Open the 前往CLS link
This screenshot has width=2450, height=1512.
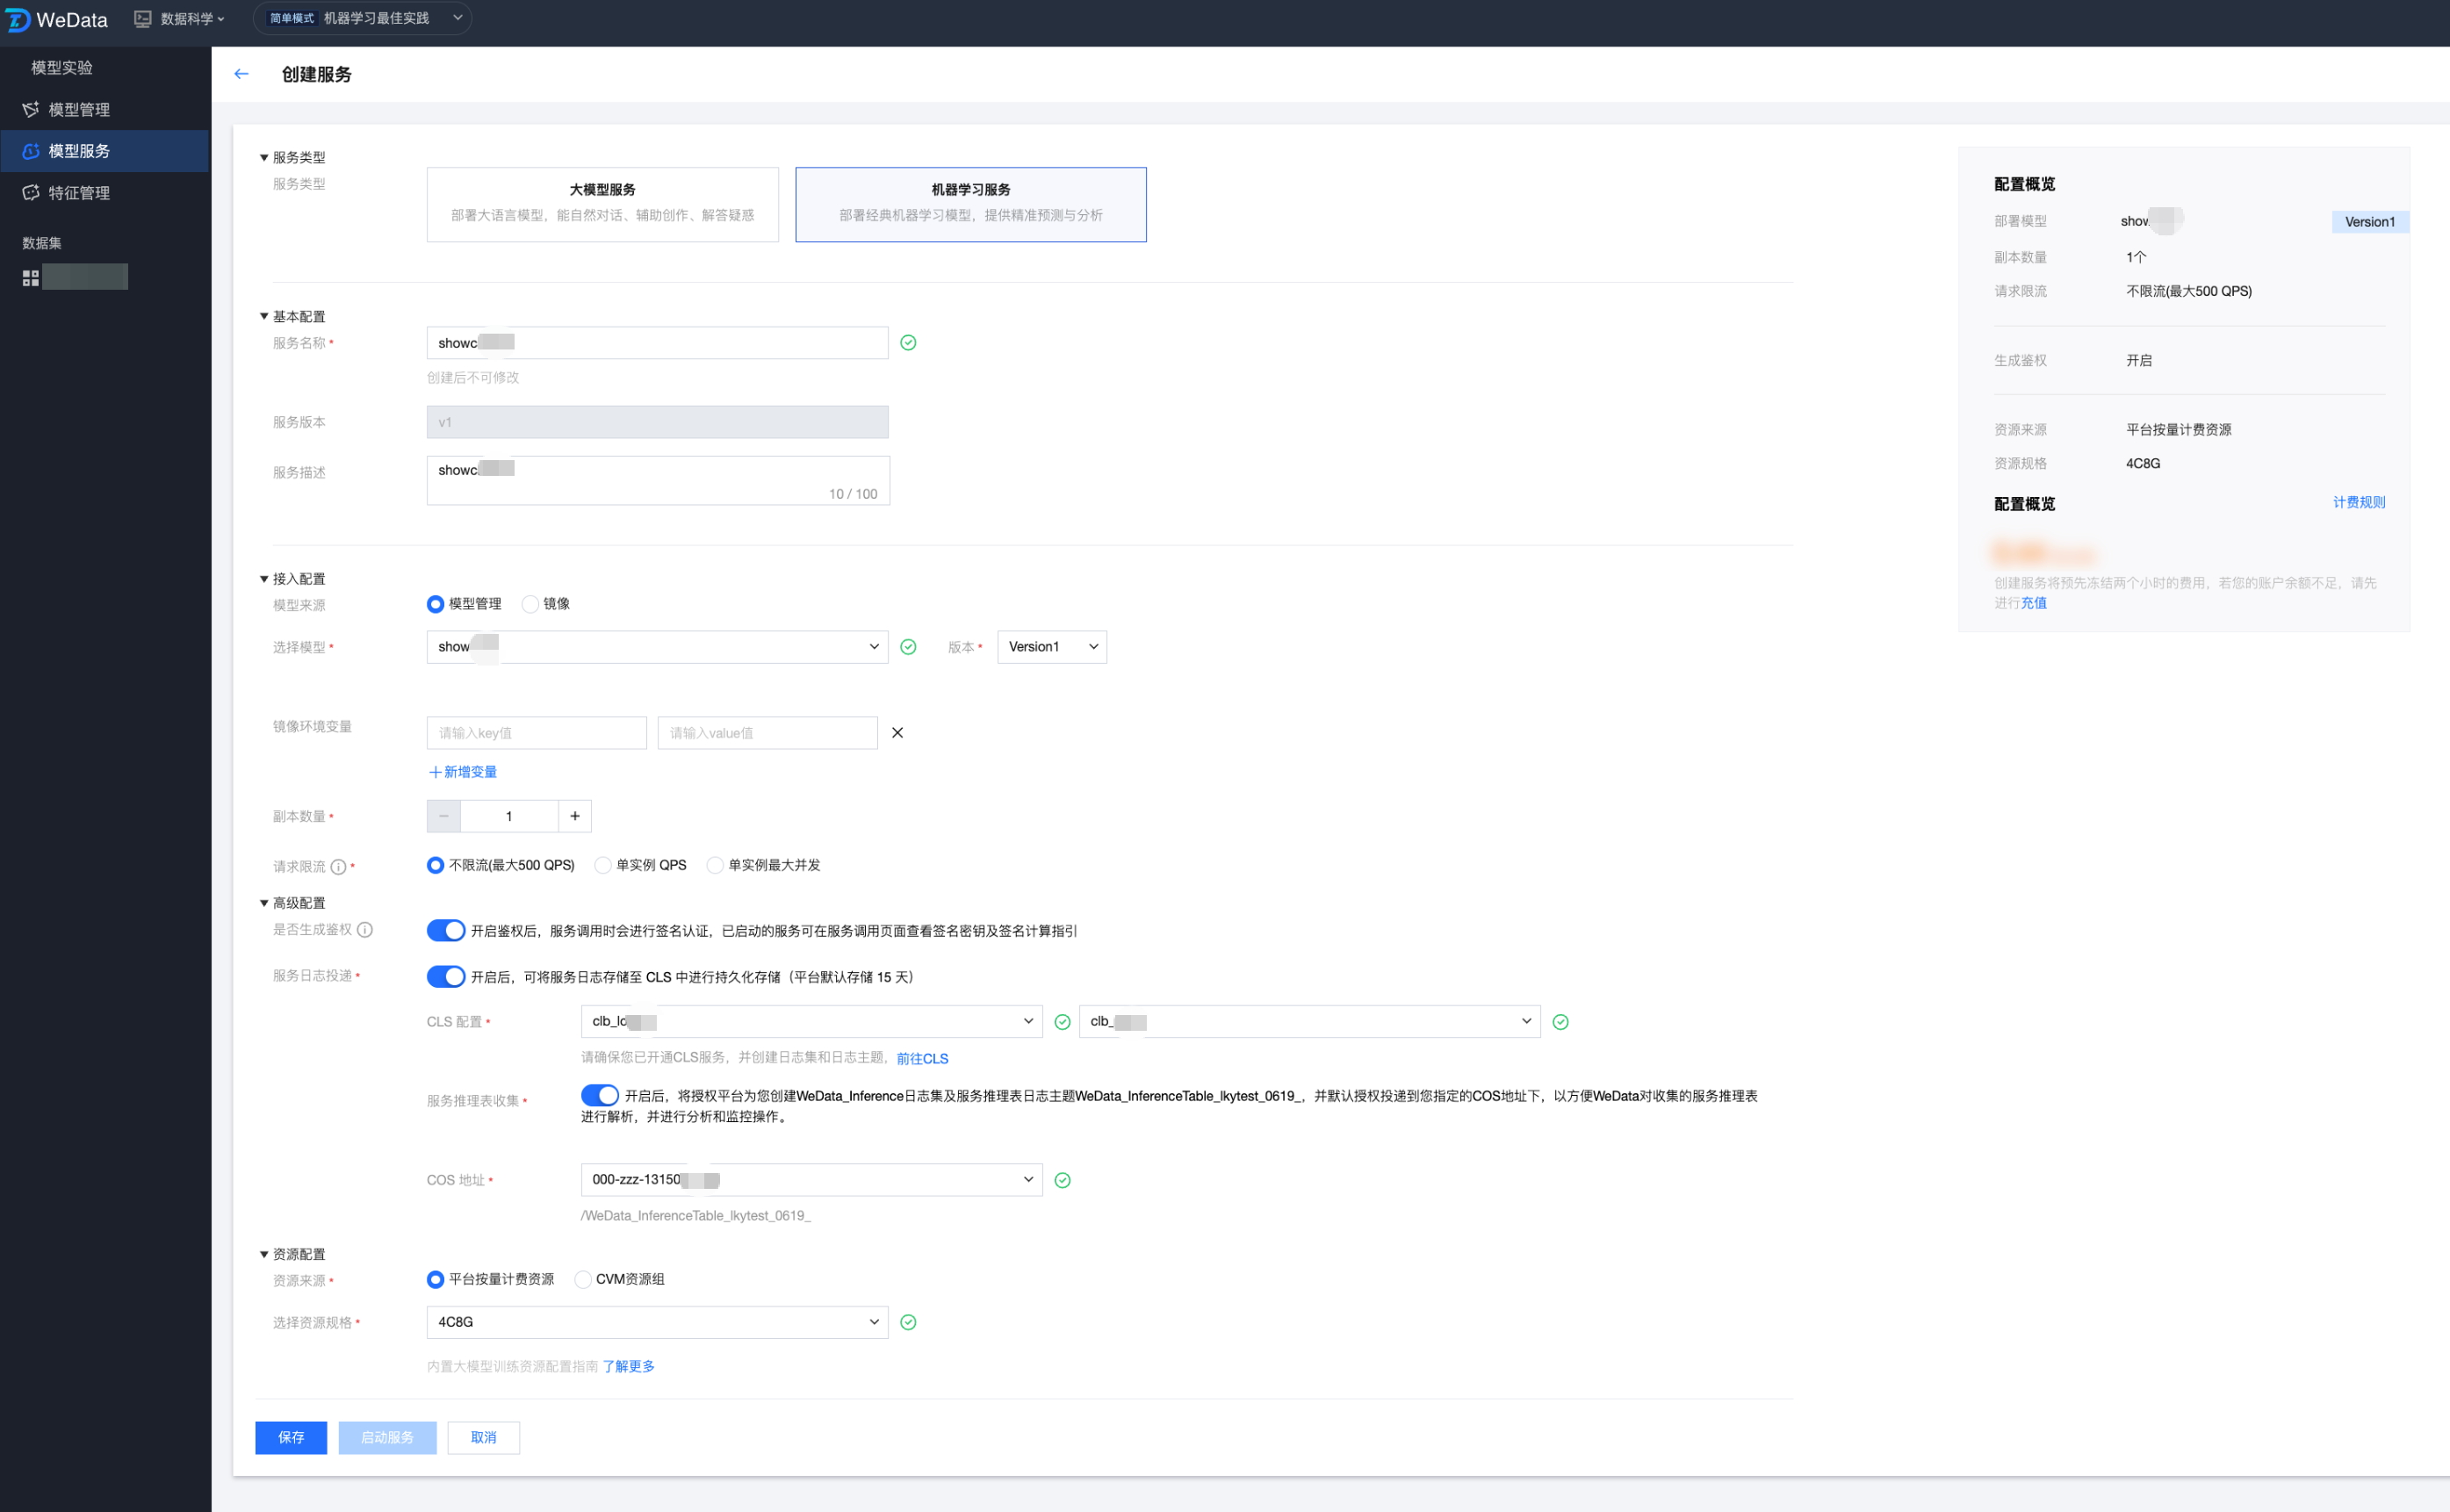[x=922, y=1058]
